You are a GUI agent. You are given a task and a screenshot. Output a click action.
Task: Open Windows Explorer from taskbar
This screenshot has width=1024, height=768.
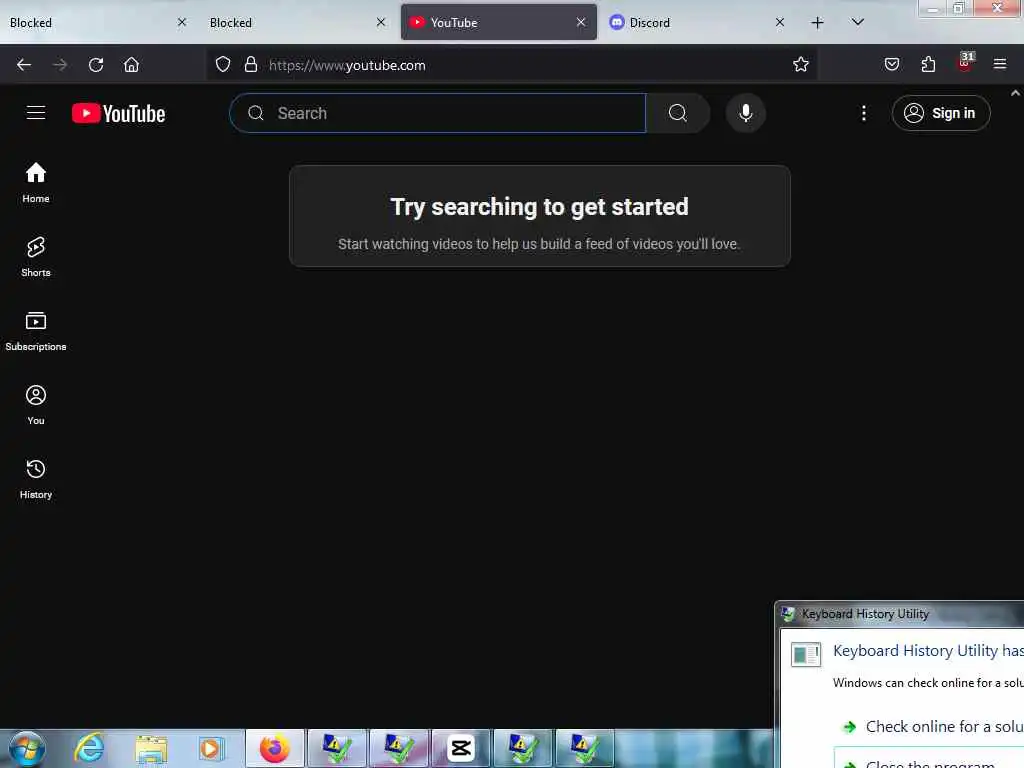point(151,748)
